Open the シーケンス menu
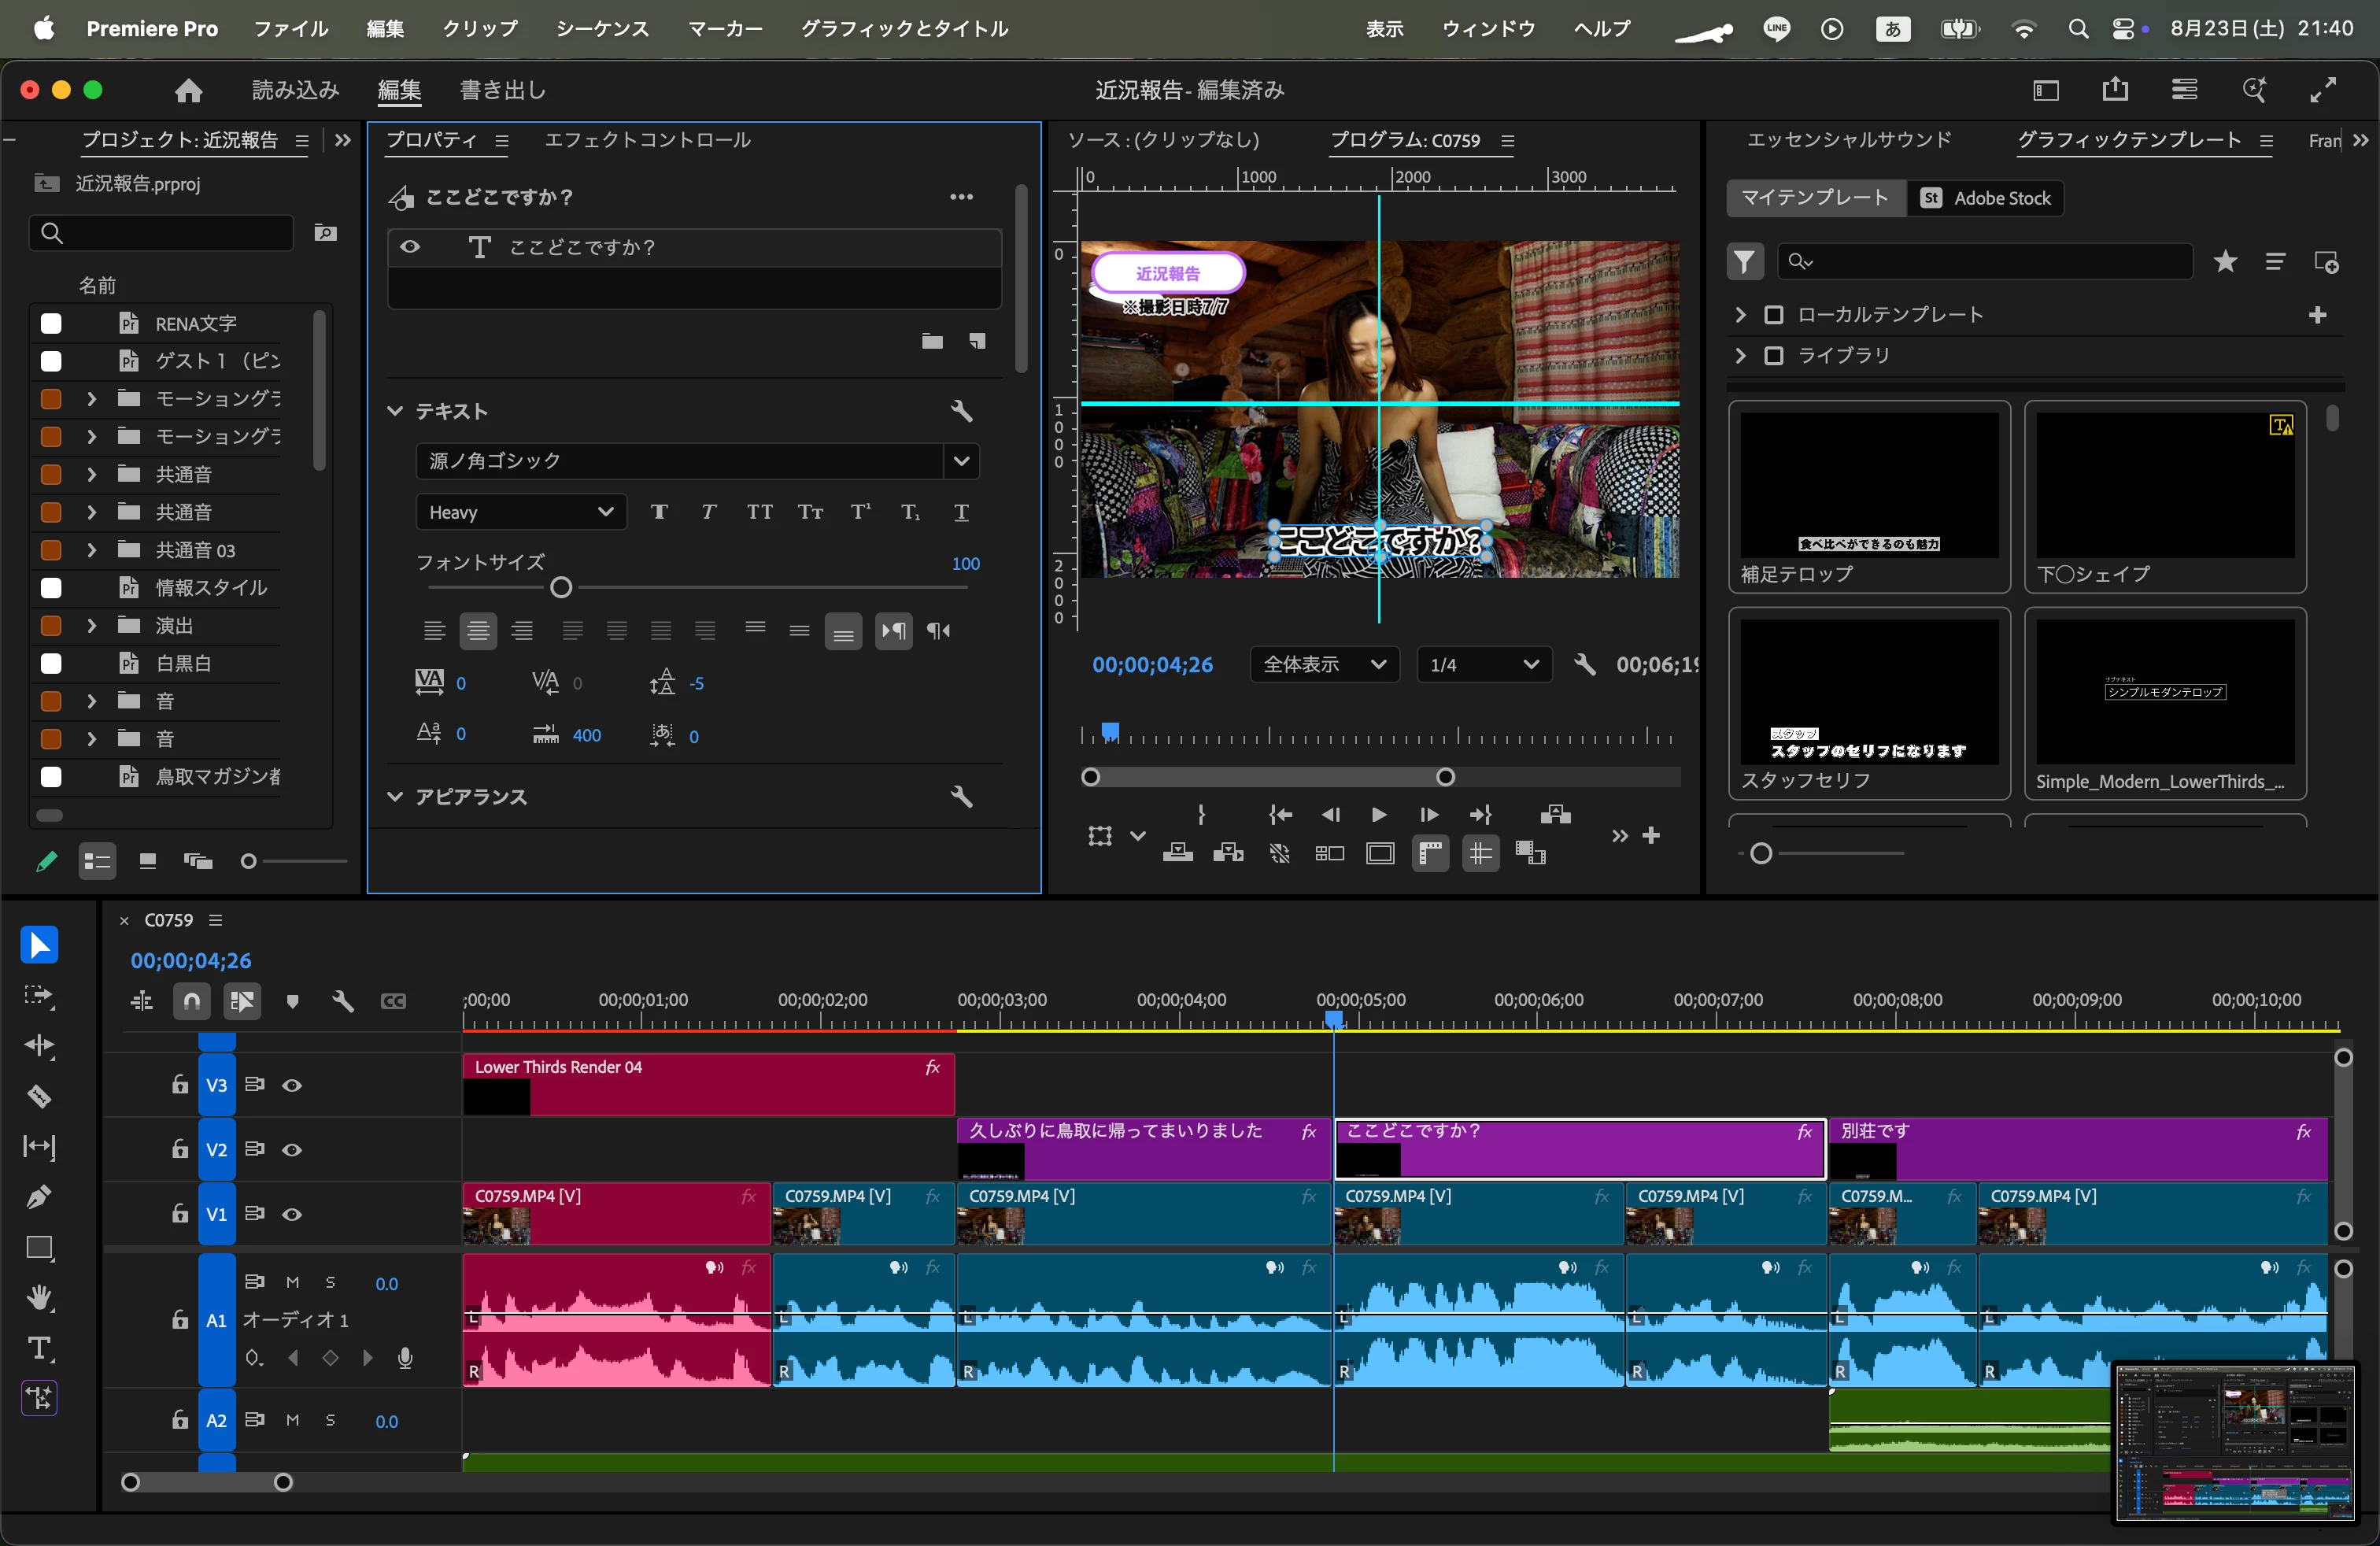 click(x=602, y=29)
